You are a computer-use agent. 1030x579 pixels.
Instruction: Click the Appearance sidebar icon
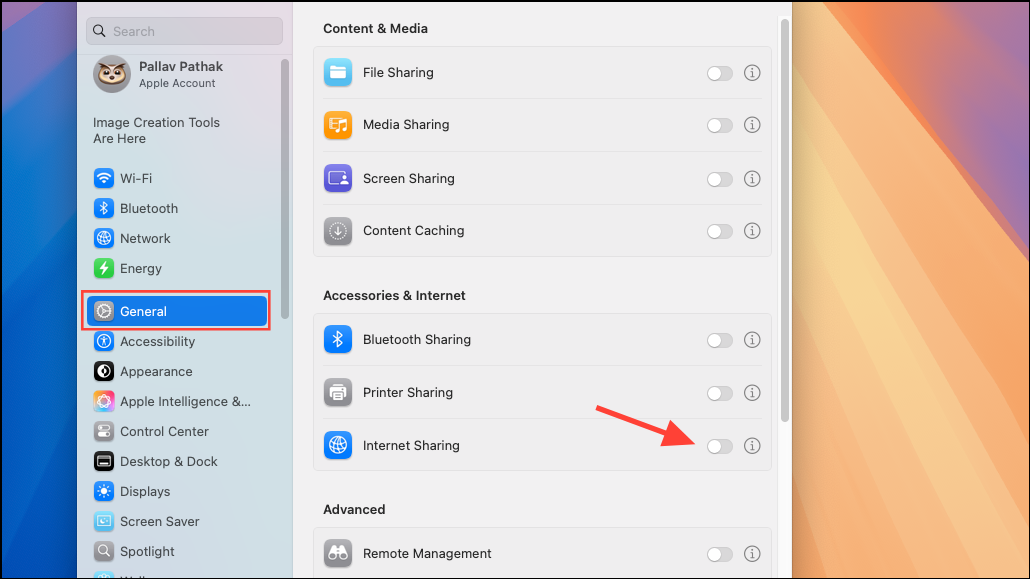tap(104, 371)
